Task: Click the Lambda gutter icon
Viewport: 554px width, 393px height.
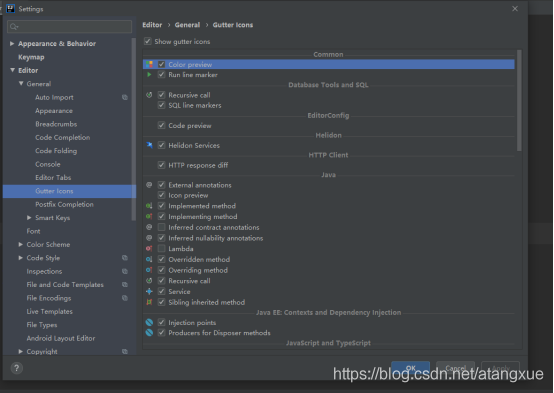Action: [x=149, y=248]
